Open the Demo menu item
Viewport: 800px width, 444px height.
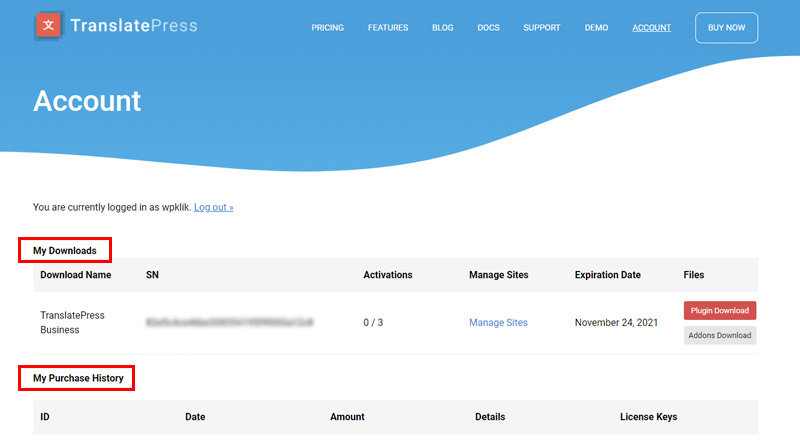[596, 28]
